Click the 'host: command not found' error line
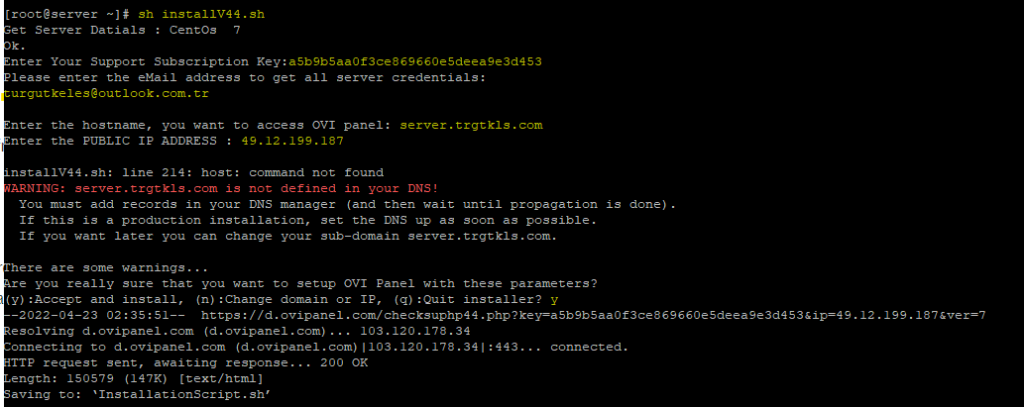 pos(193,172)
